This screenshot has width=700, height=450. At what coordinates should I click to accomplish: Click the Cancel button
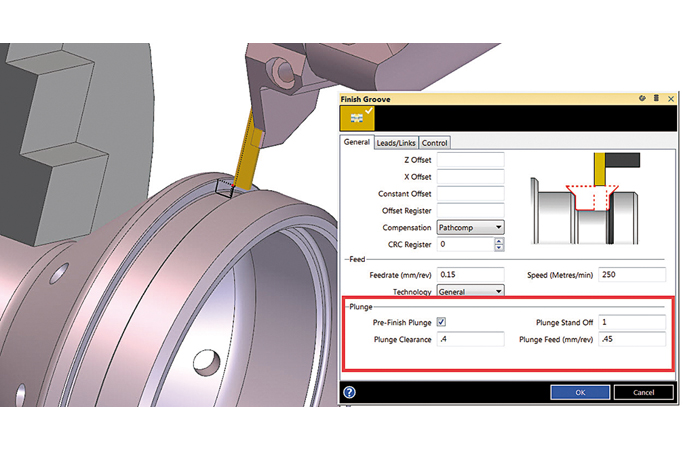pyautogui.click(x=643, y=392)
